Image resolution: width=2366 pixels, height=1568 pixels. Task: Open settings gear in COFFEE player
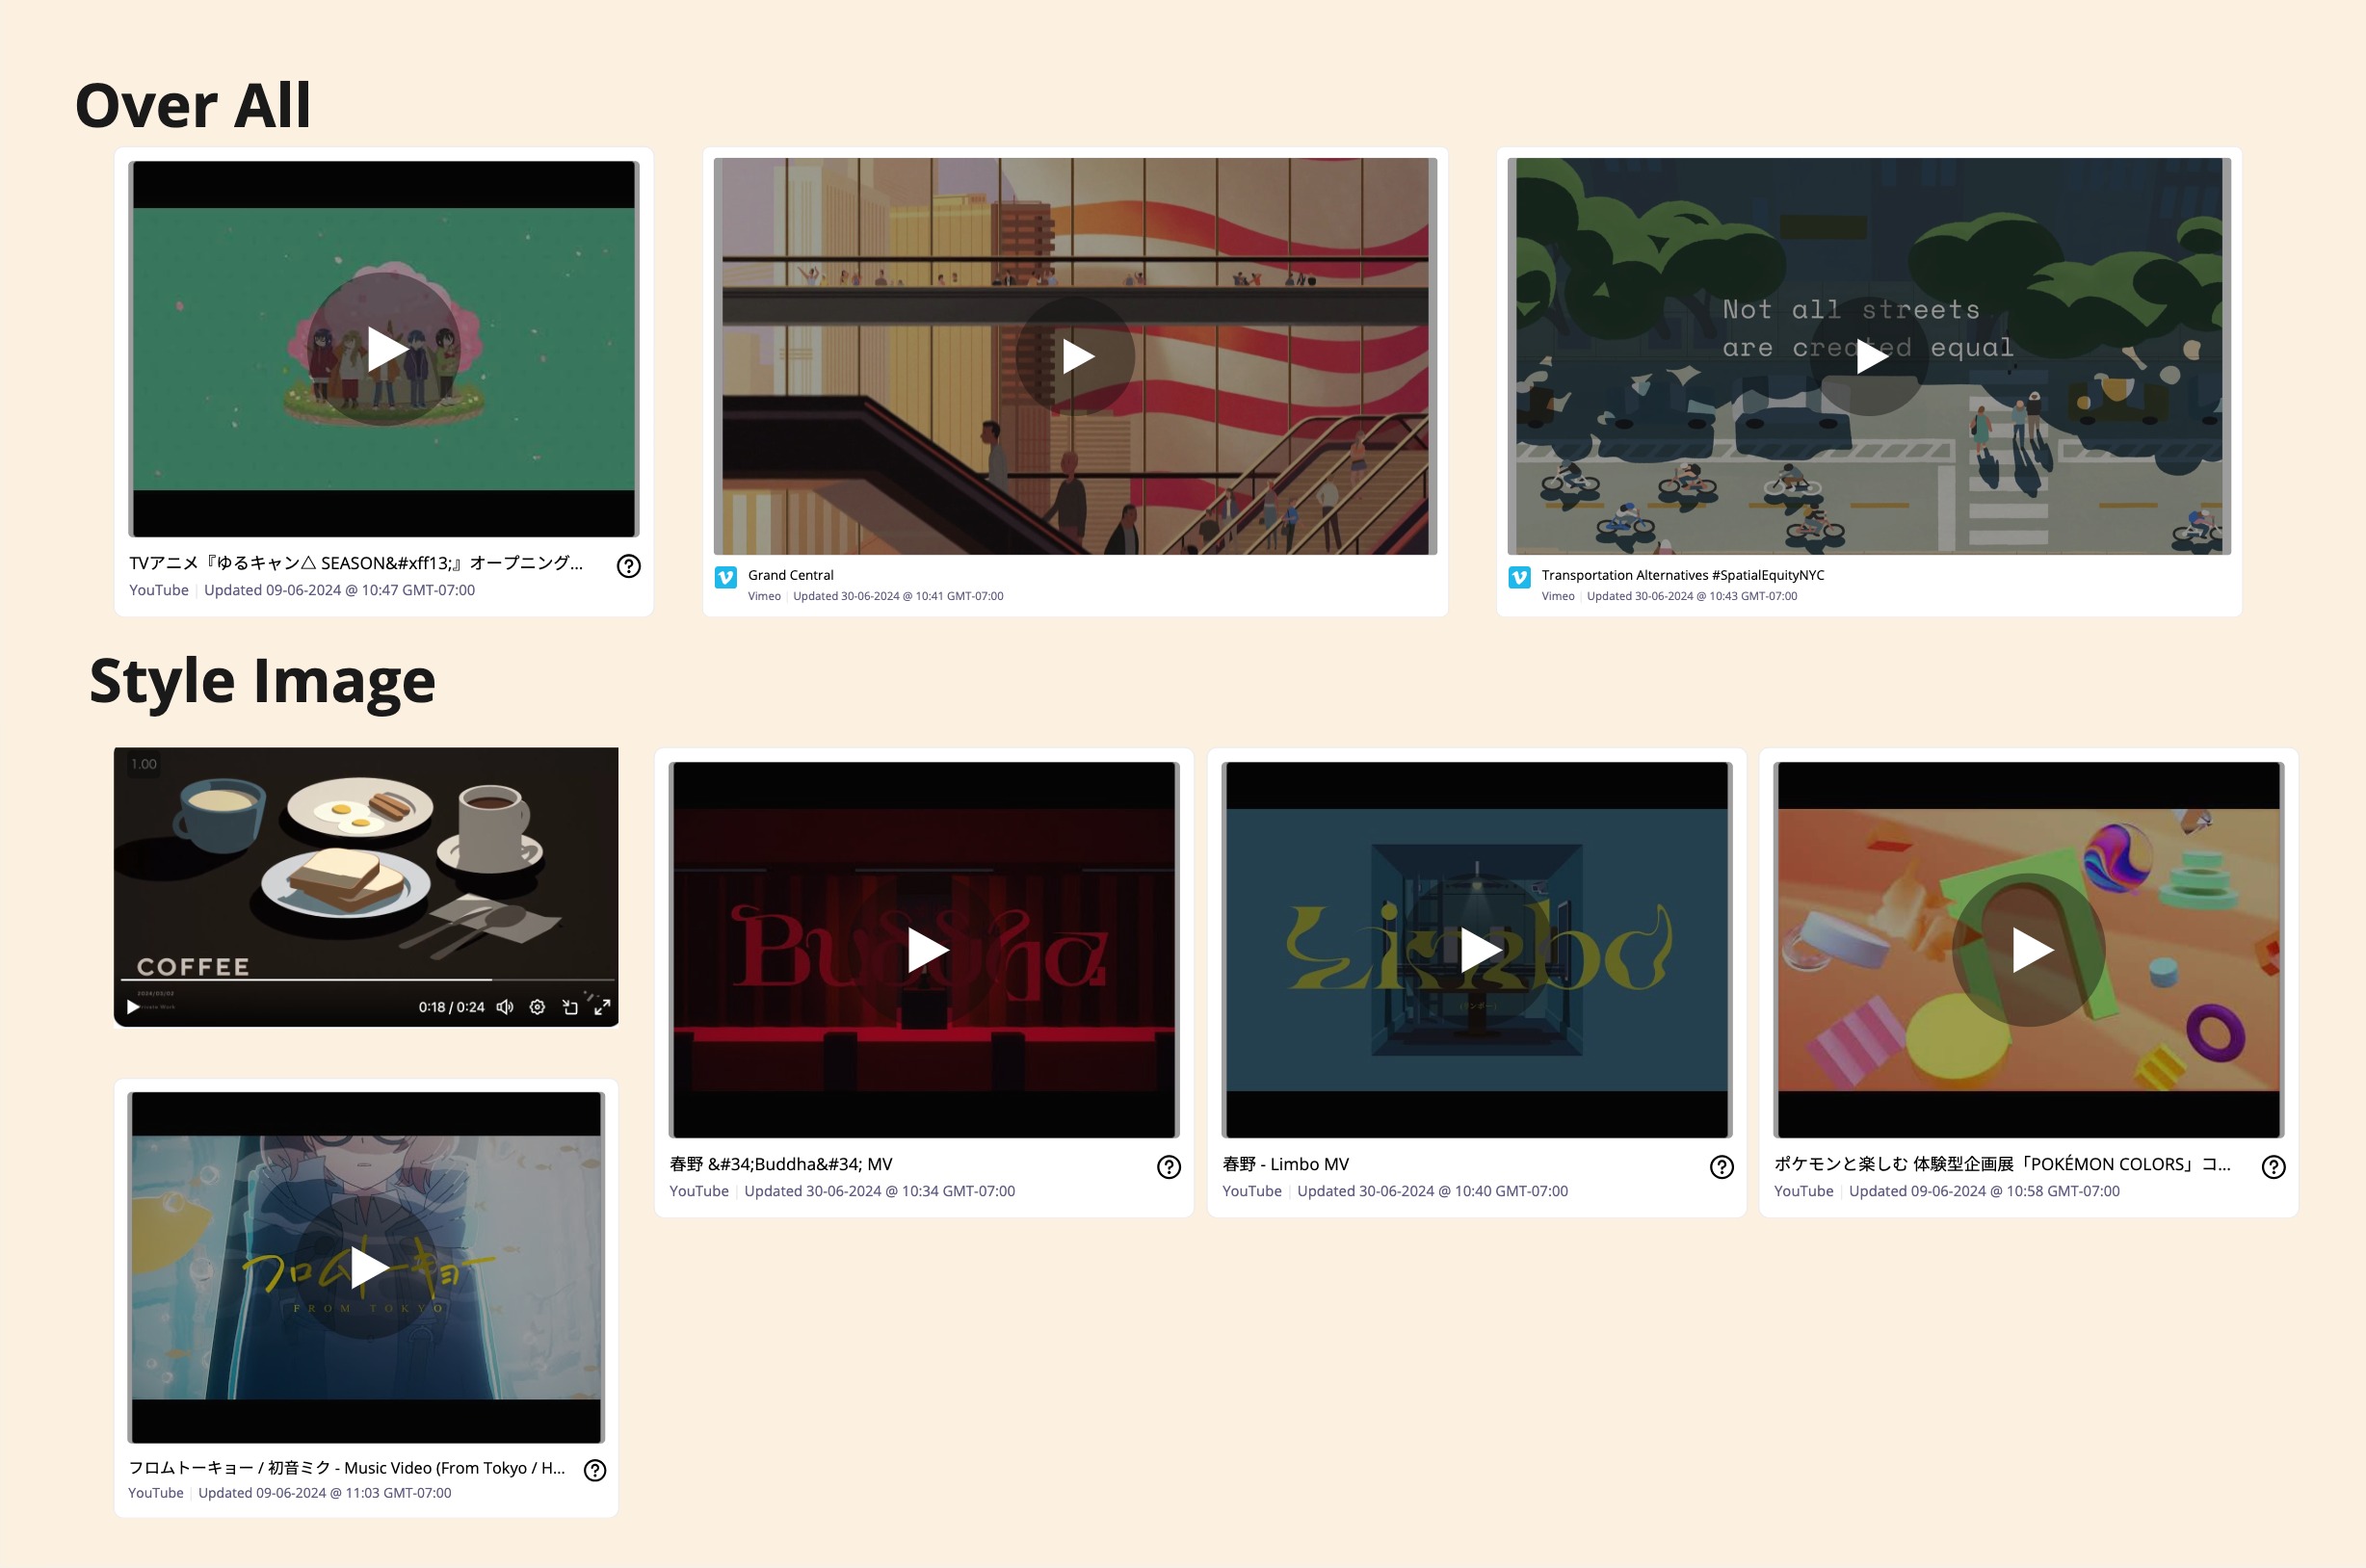pos(537,1007)
